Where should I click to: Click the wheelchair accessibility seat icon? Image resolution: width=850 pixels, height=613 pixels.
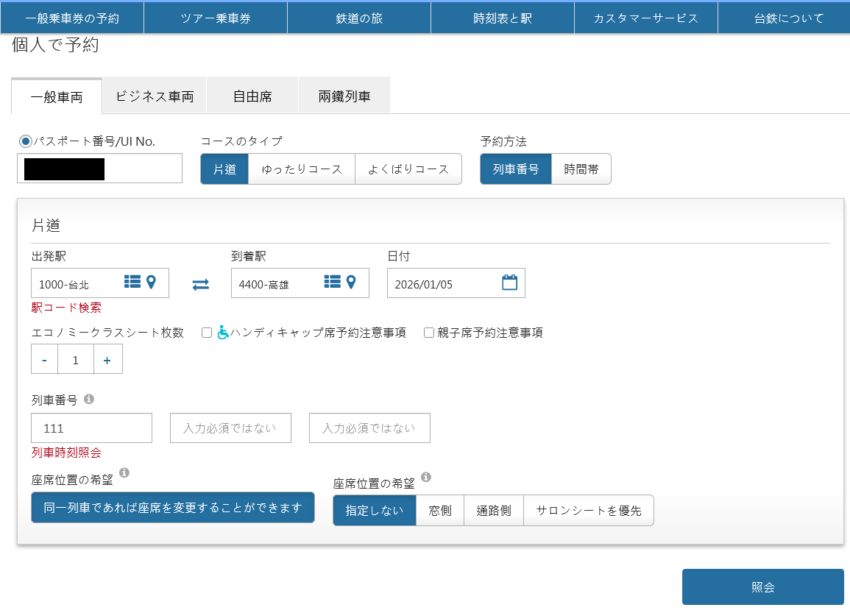point(223,333)
